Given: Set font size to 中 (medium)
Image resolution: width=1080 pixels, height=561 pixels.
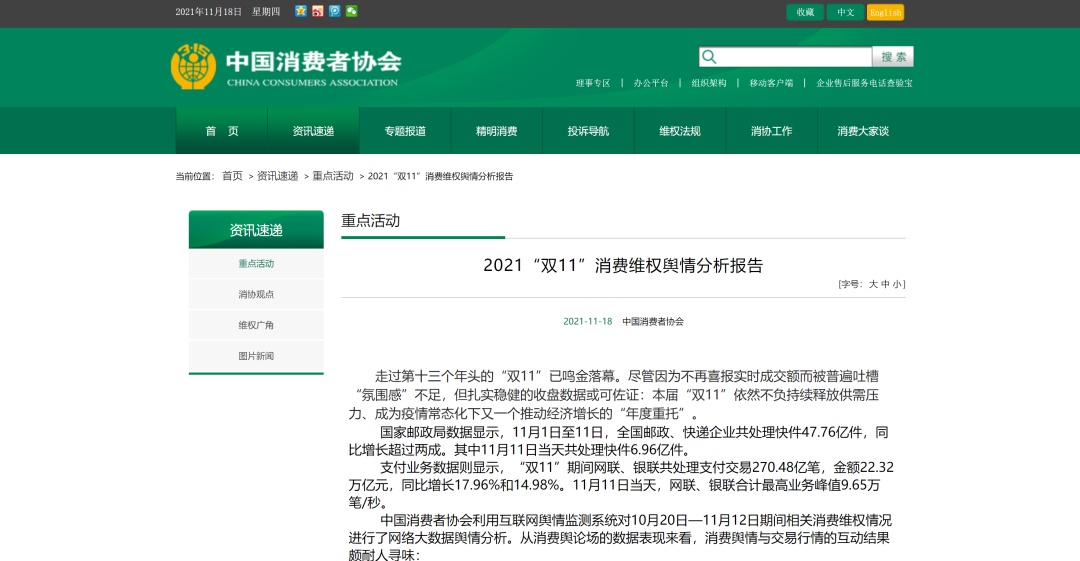Looking at the screenshot, I should click(885, 284).
